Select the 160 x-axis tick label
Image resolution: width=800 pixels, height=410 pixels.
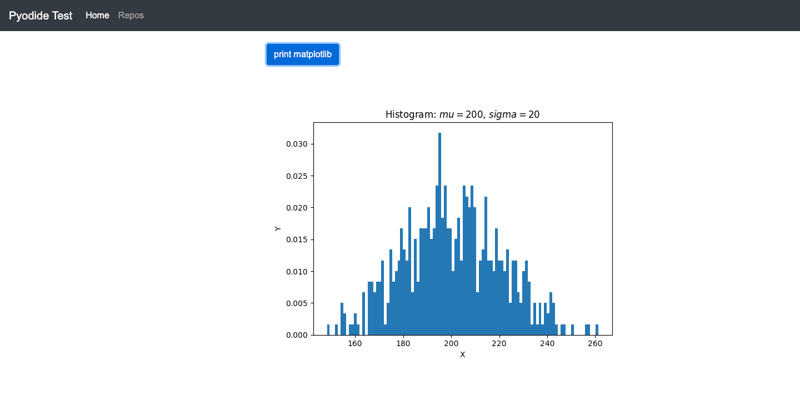[x=355, y=343]
